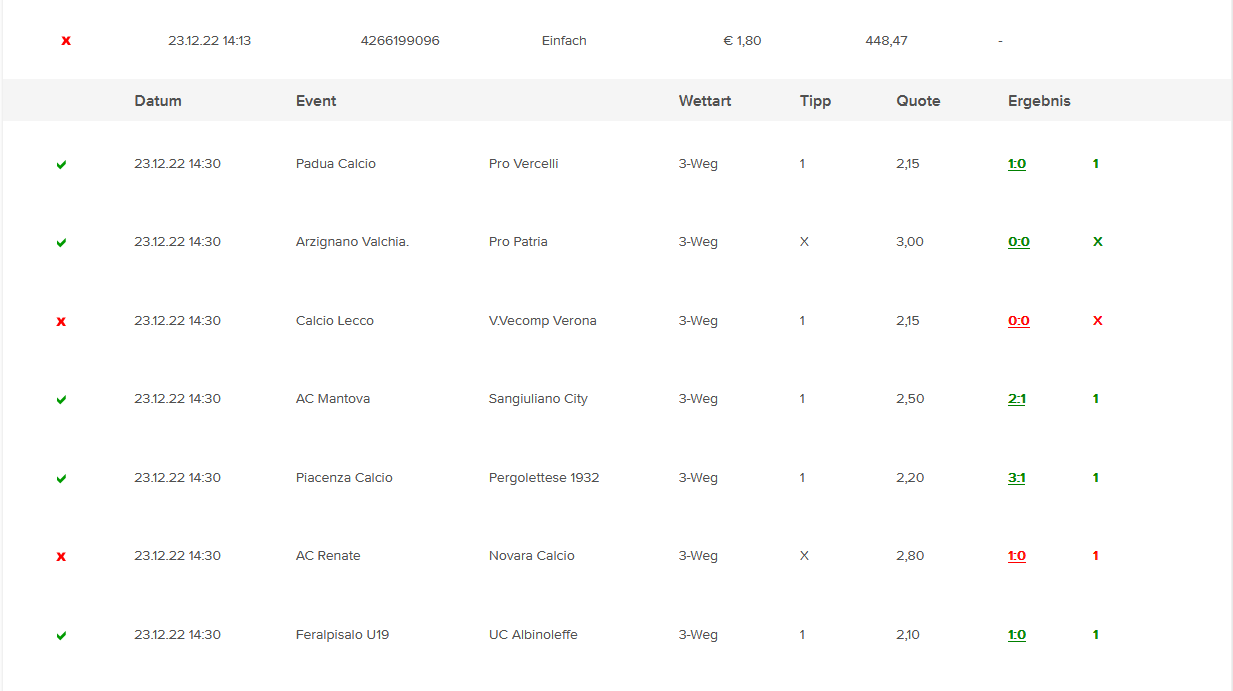
Task: Click the Quote column header
Action: (x=918, y=101)
